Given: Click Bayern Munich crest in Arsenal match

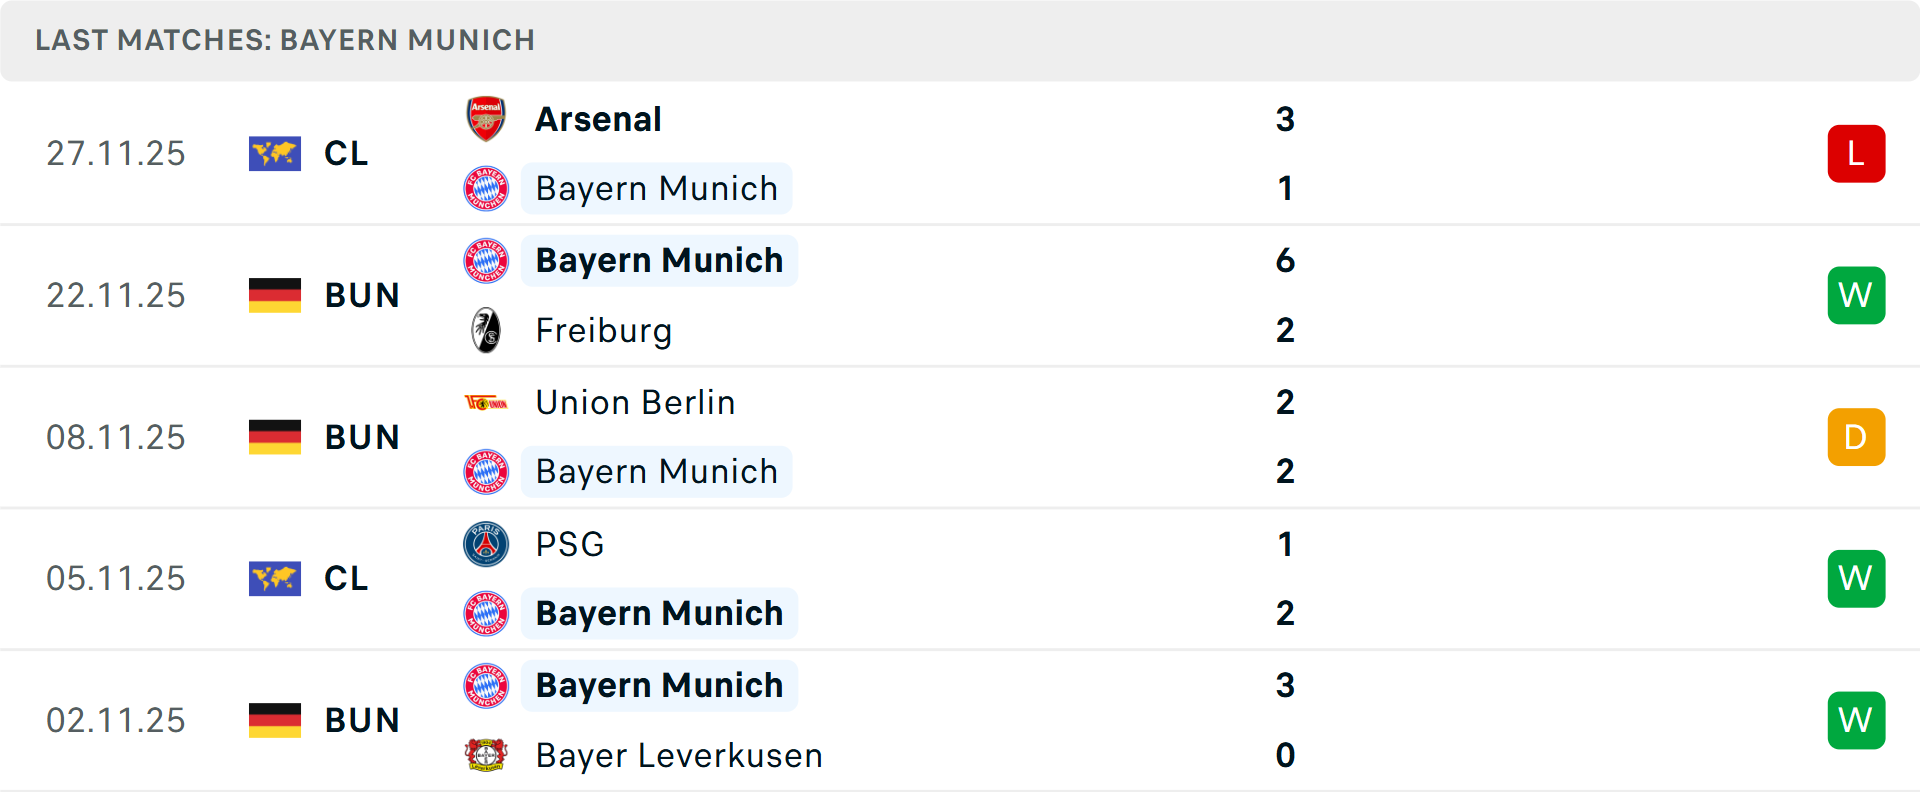Looking at the screenshot, I should click(486, 189).
